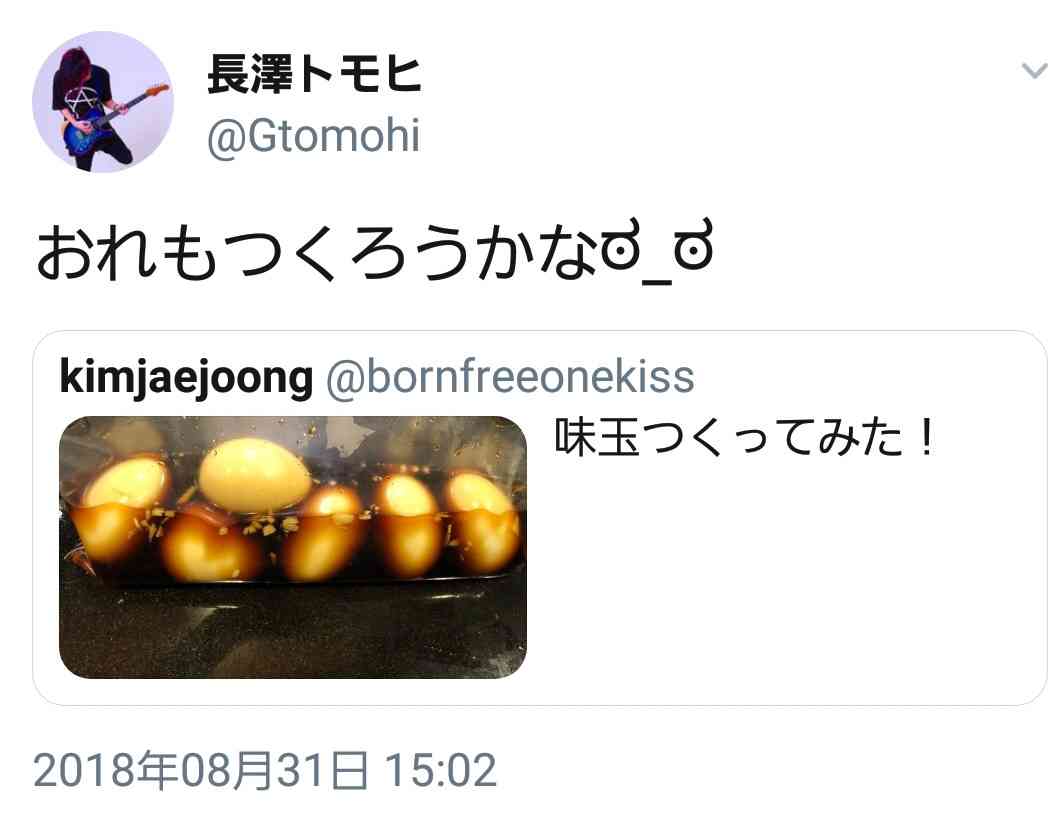Open the empty area of the quoted tweet card
The height and width of the screenshot is (828, 1058).
click(x=783, y=580)
